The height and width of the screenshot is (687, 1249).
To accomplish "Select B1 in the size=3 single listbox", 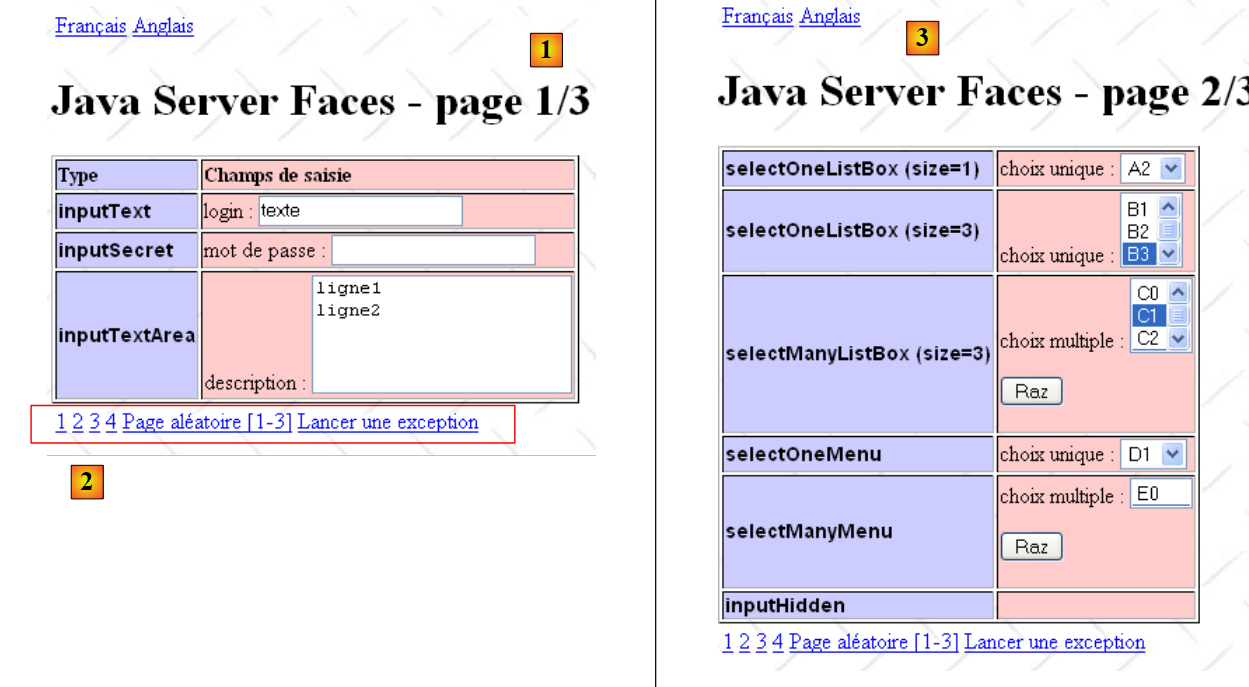I will coord(1137,210).
